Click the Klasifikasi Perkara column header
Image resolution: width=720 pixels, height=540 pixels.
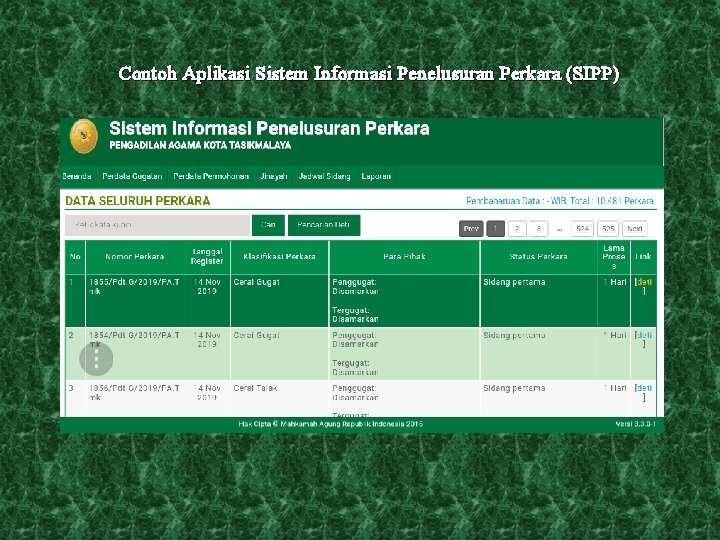pos(279,257)
